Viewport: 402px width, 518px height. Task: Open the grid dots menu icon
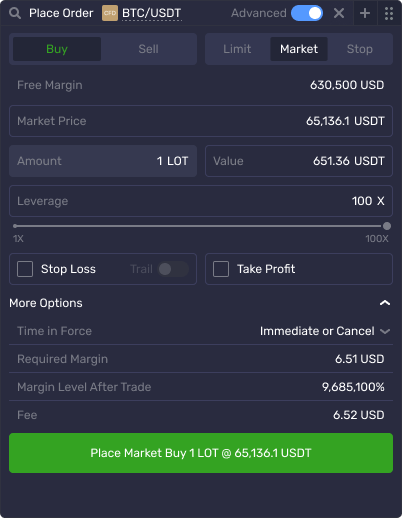pos(389,13)
